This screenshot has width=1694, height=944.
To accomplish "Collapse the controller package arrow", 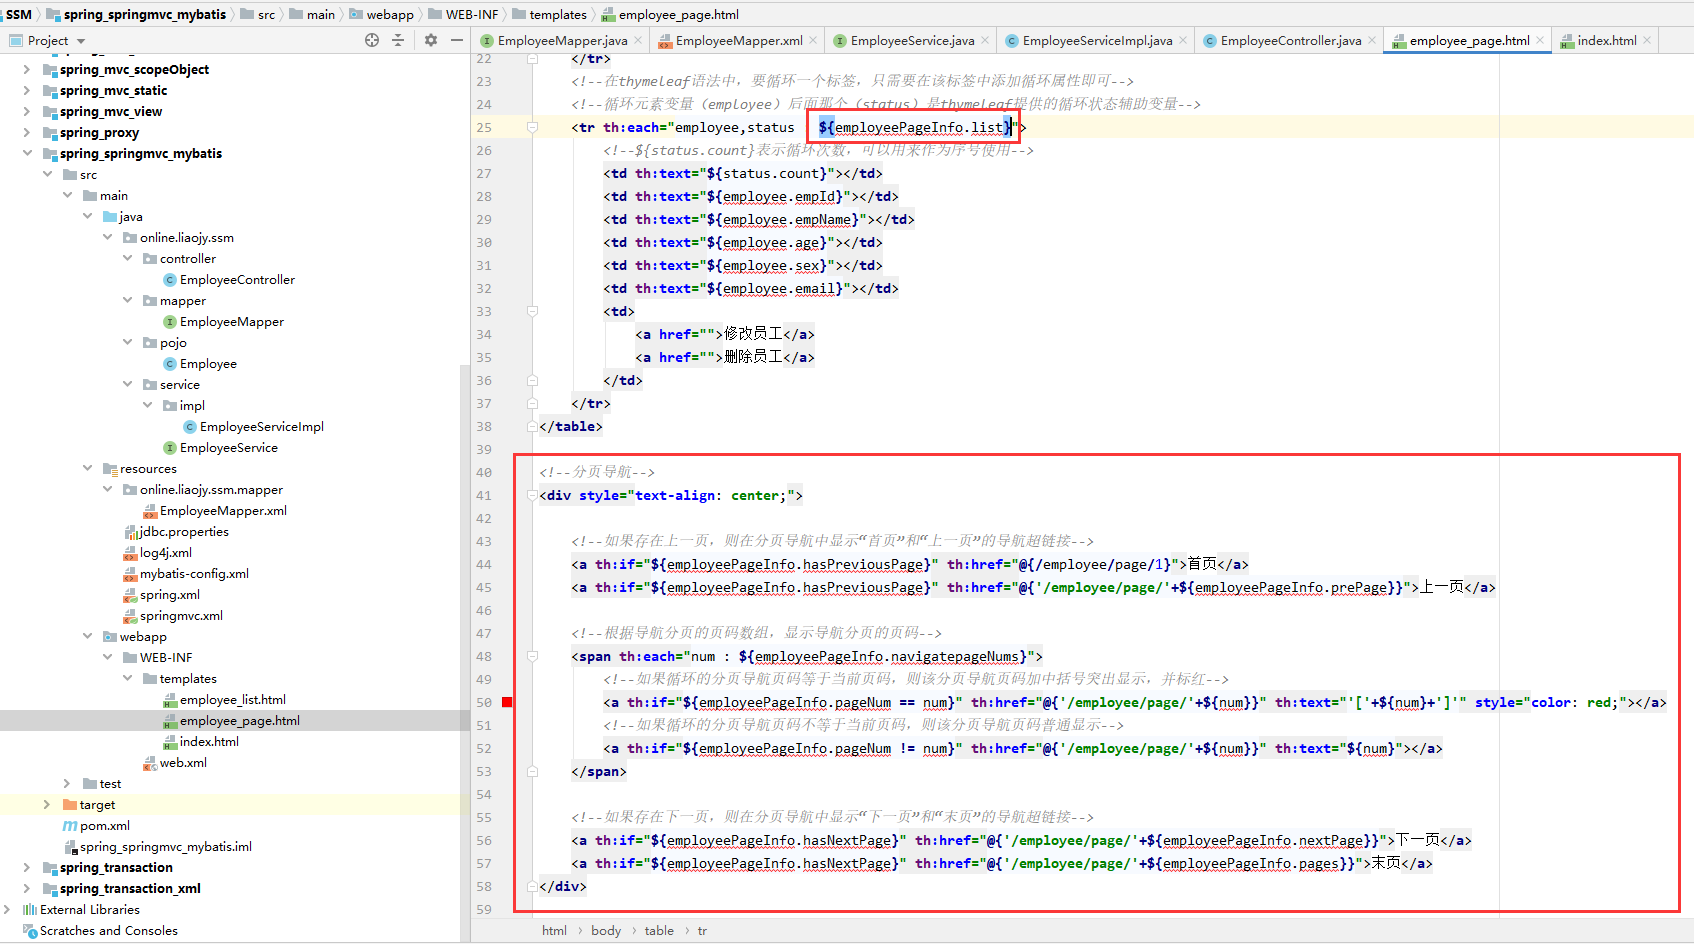I will (x=127, y=258).
